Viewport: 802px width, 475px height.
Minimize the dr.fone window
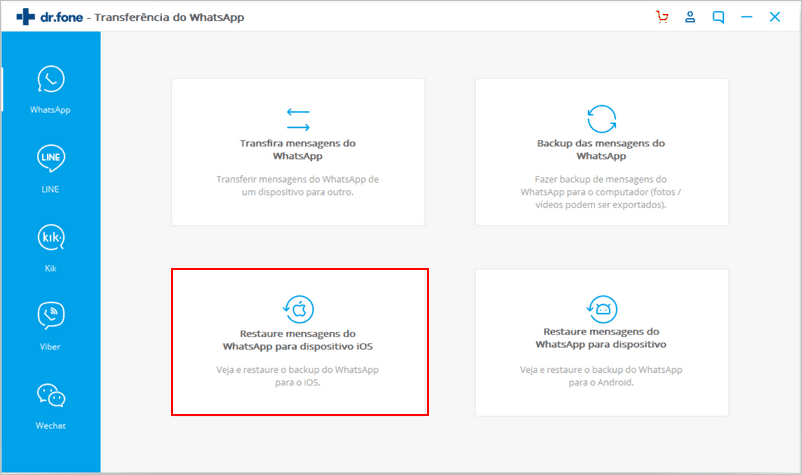tap(746, 17)
